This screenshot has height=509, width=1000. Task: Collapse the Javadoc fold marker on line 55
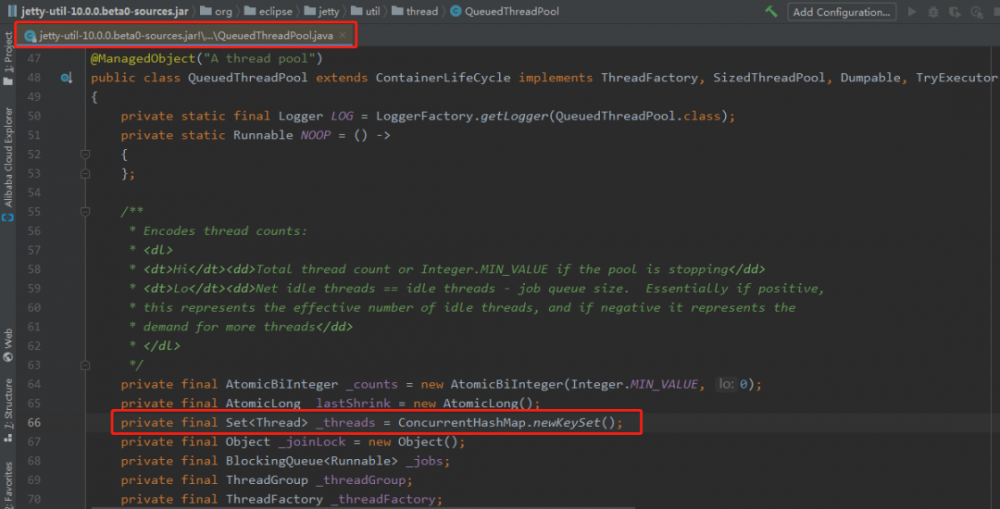tap(85, 212)
